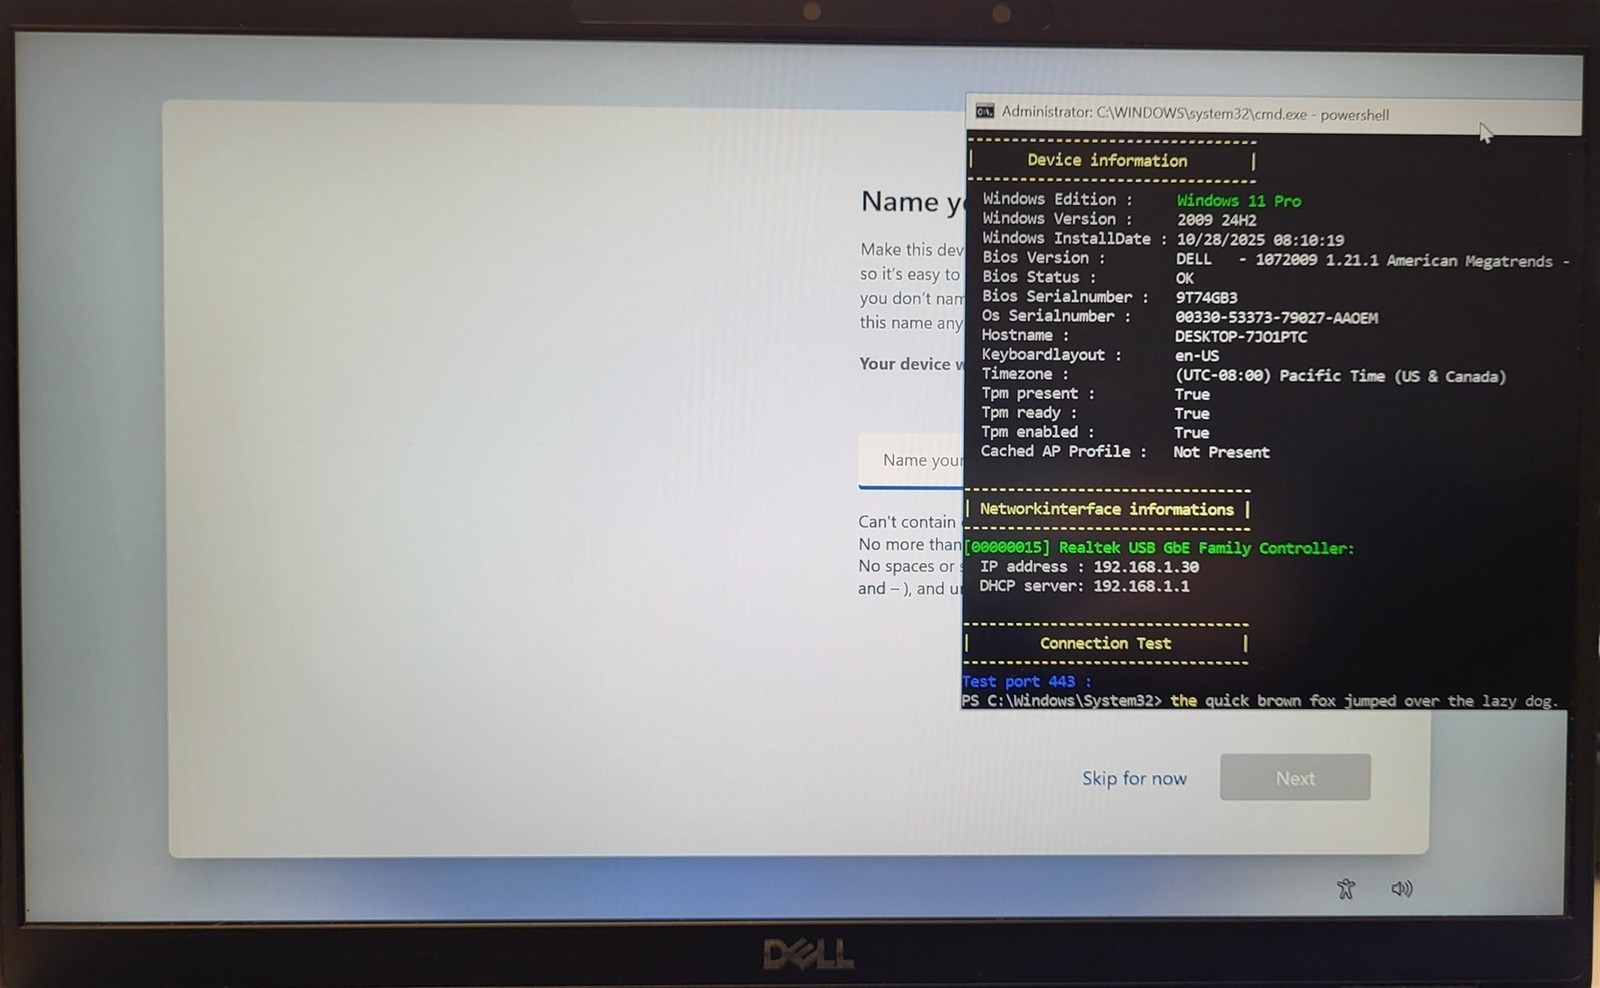
Task: Select the Bios Status OK value
Action: (x=1185, y=278)
